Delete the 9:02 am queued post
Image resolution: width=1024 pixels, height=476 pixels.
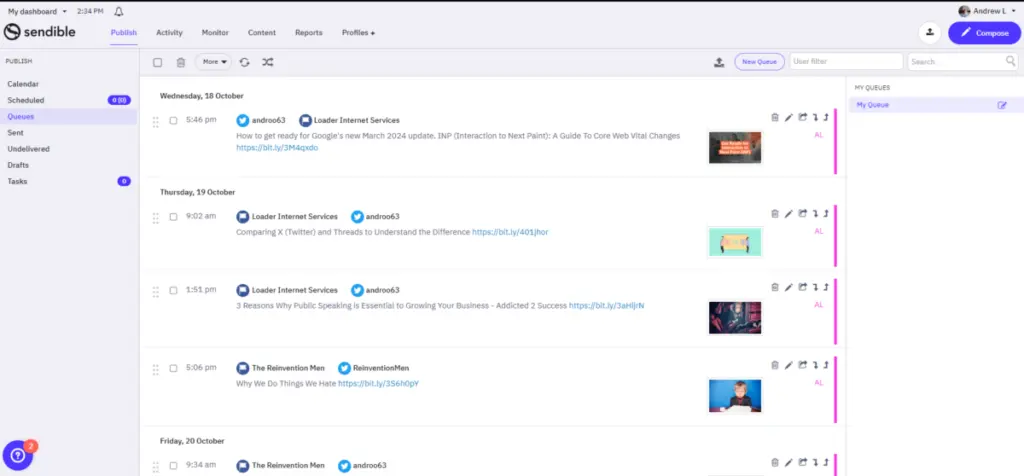[x=775, y=213]
